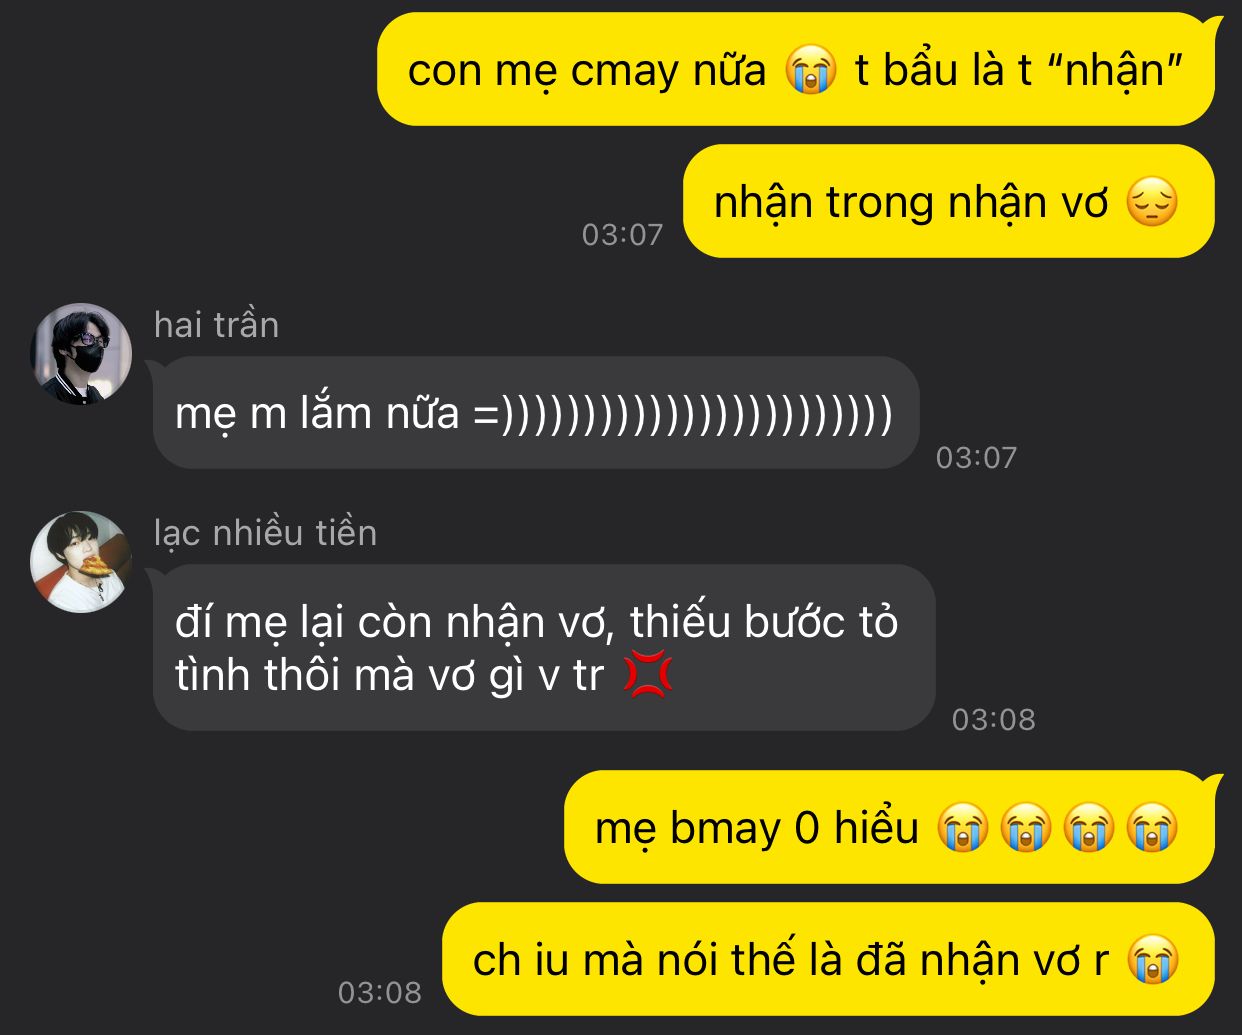Click the last crying emoji after "0 hiểu"
This screenshot has width=1242, height=1035.
click(x=1152, y=828)
